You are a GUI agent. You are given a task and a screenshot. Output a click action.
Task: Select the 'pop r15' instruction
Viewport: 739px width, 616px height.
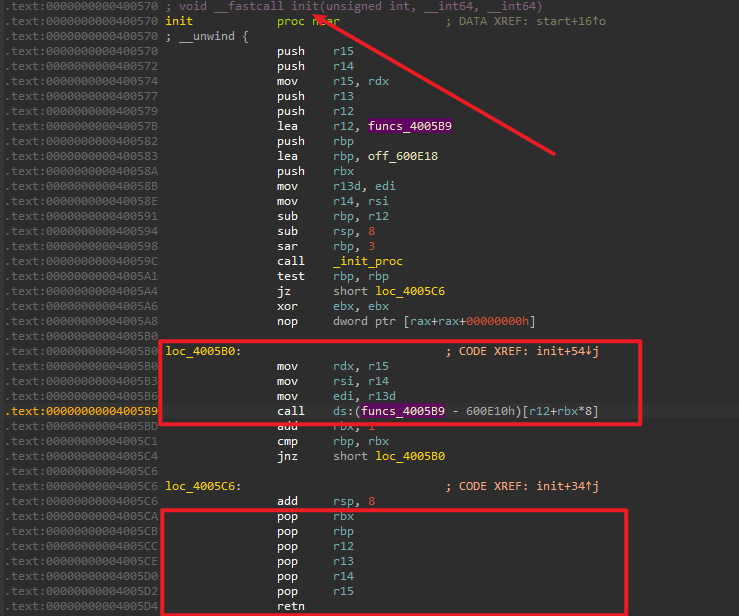pos(315,591)
